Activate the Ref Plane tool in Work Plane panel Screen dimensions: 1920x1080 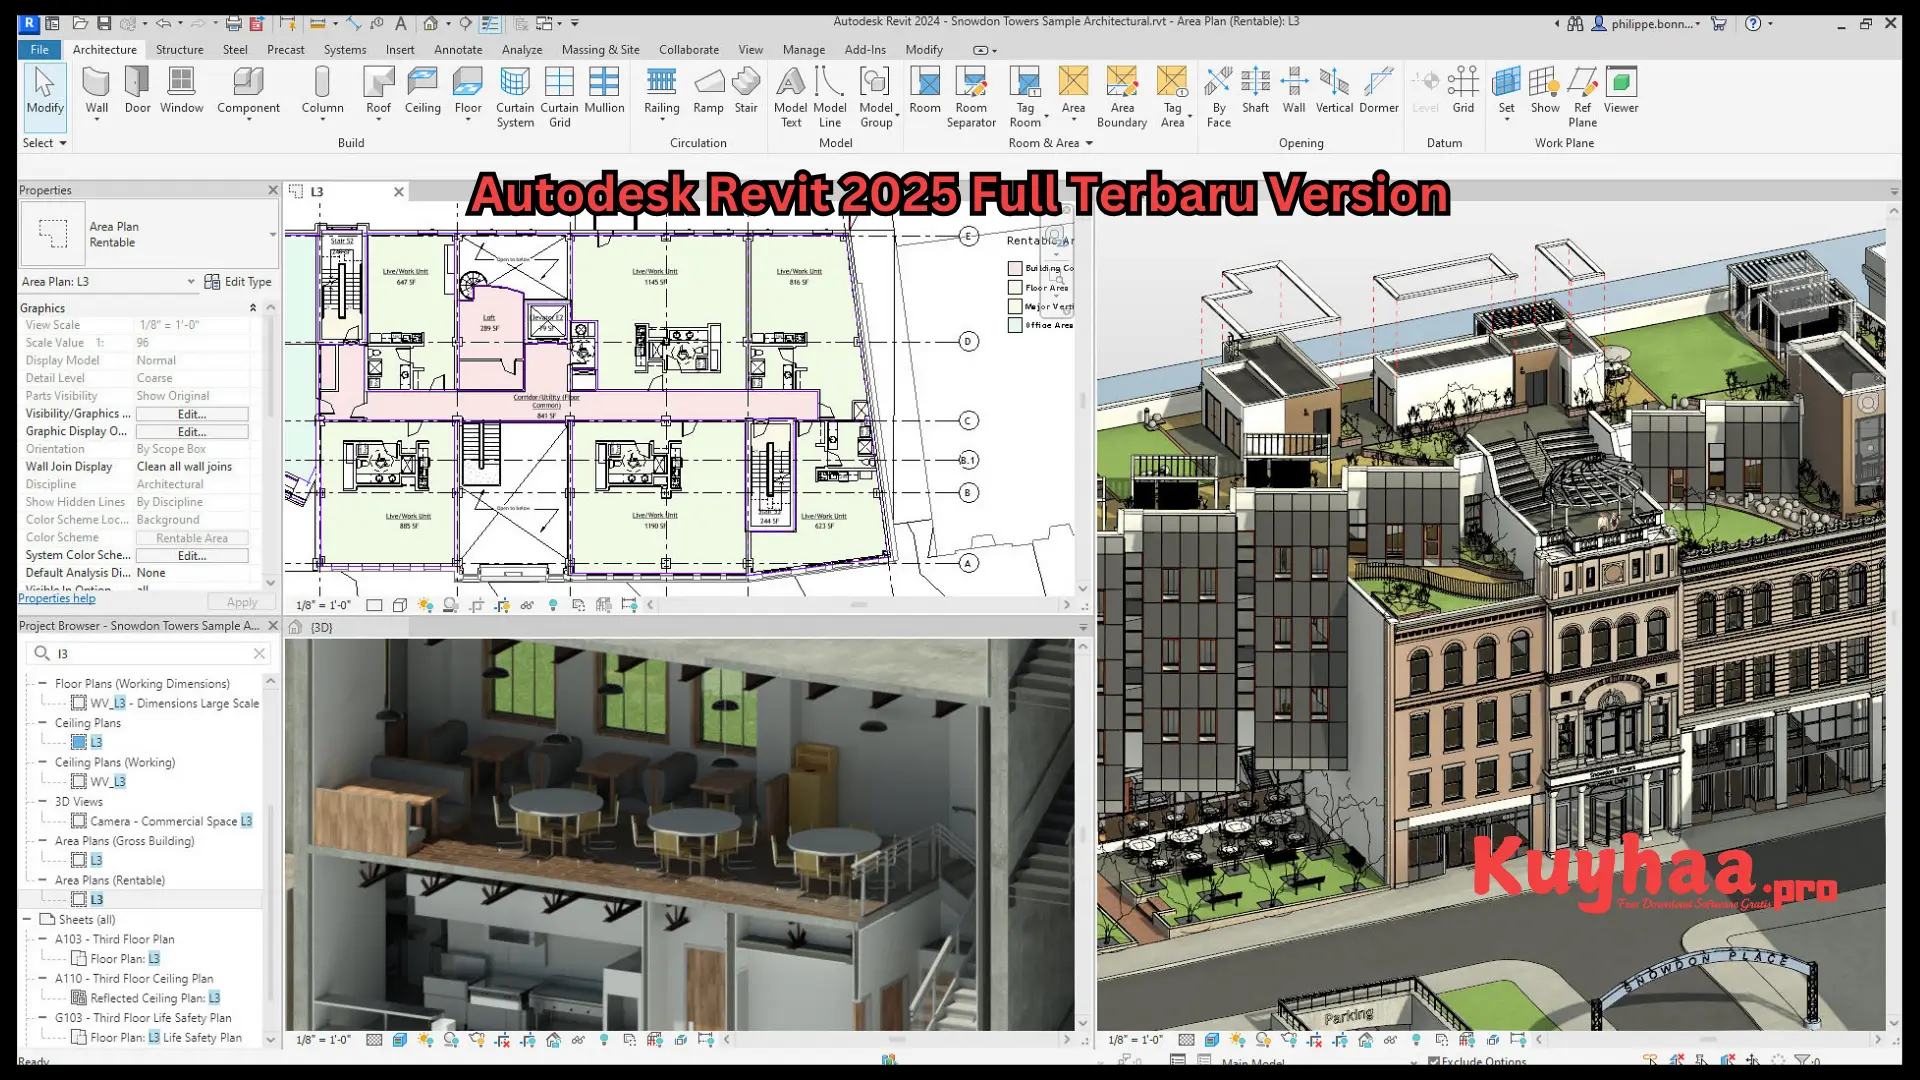[x=1583, y=95]
